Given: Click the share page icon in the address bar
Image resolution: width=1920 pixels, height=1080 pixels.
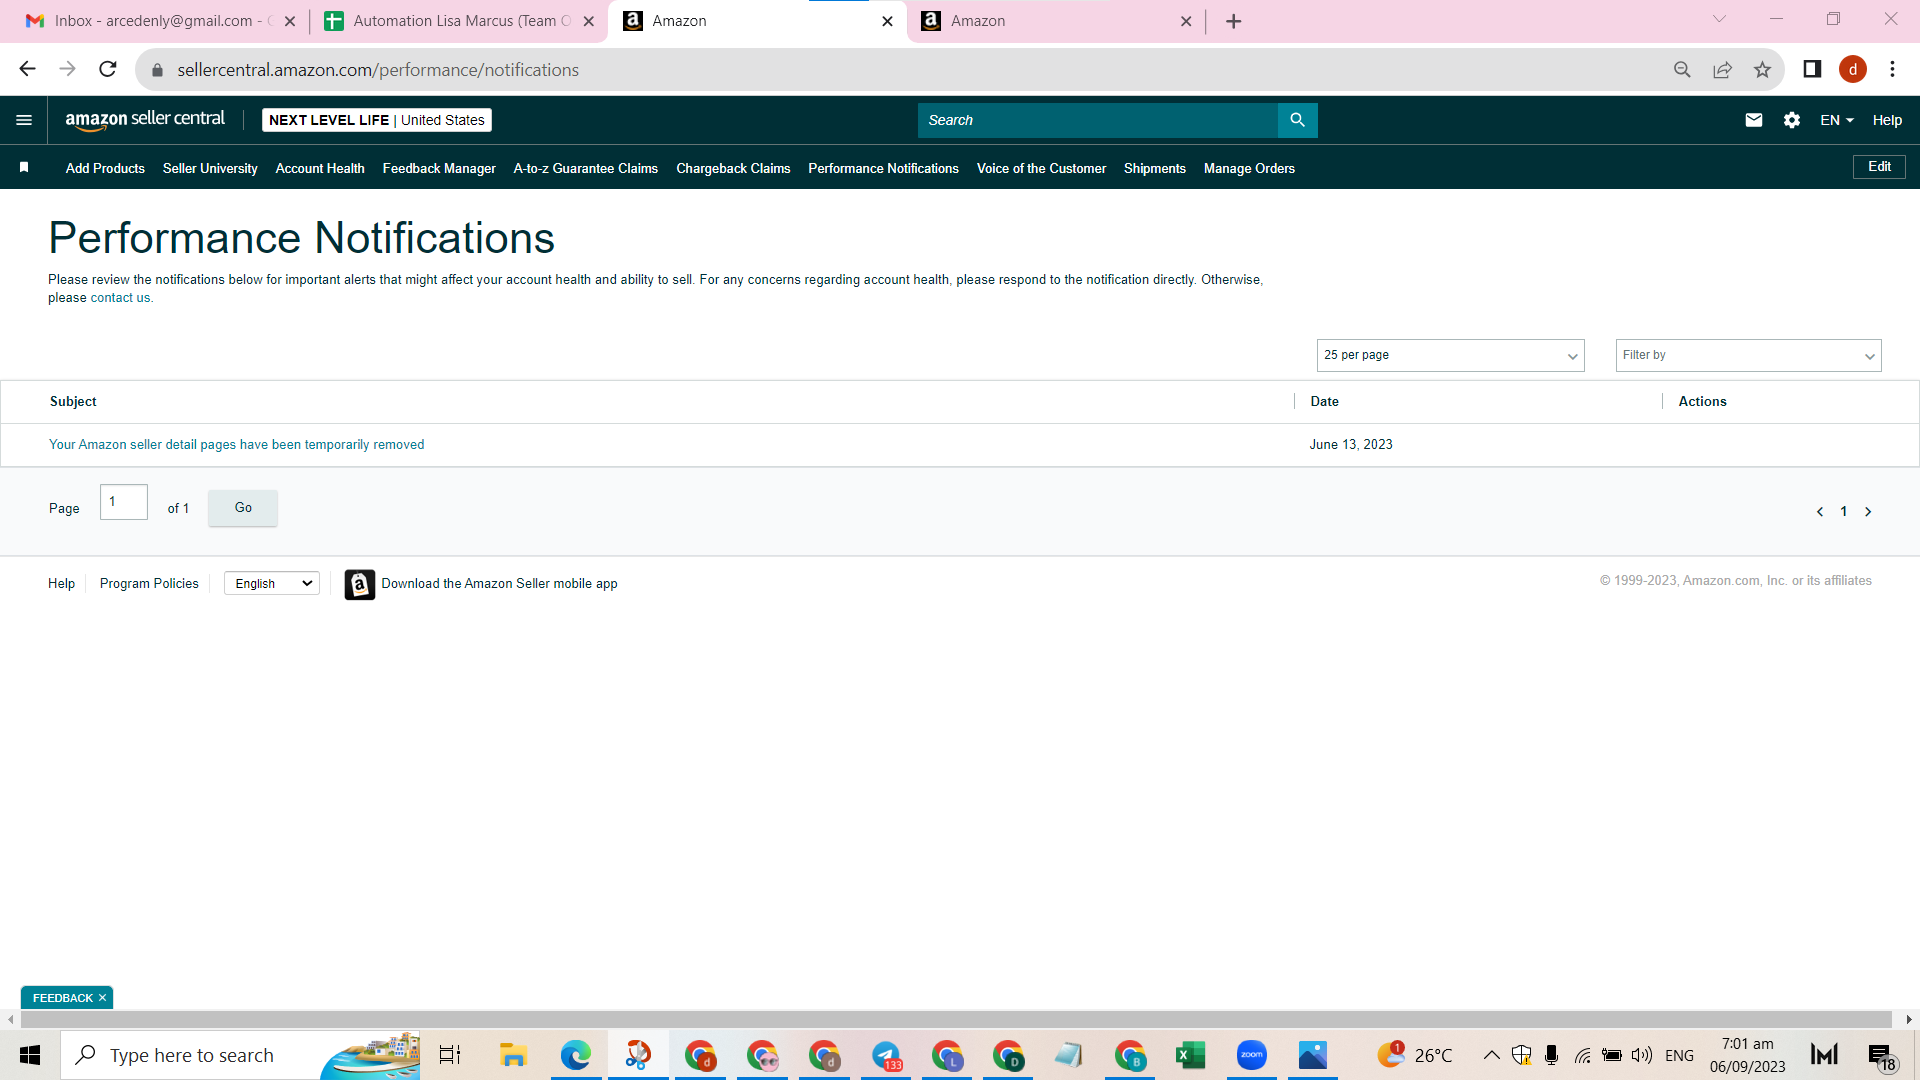Looking at the screenshot, I should coord(1722,69).
